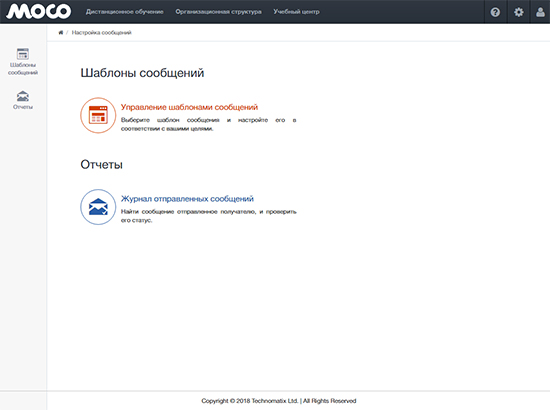Screen dimensions: 550x410
Task: Click the orange template management circle icon
Action: point(98,115)
